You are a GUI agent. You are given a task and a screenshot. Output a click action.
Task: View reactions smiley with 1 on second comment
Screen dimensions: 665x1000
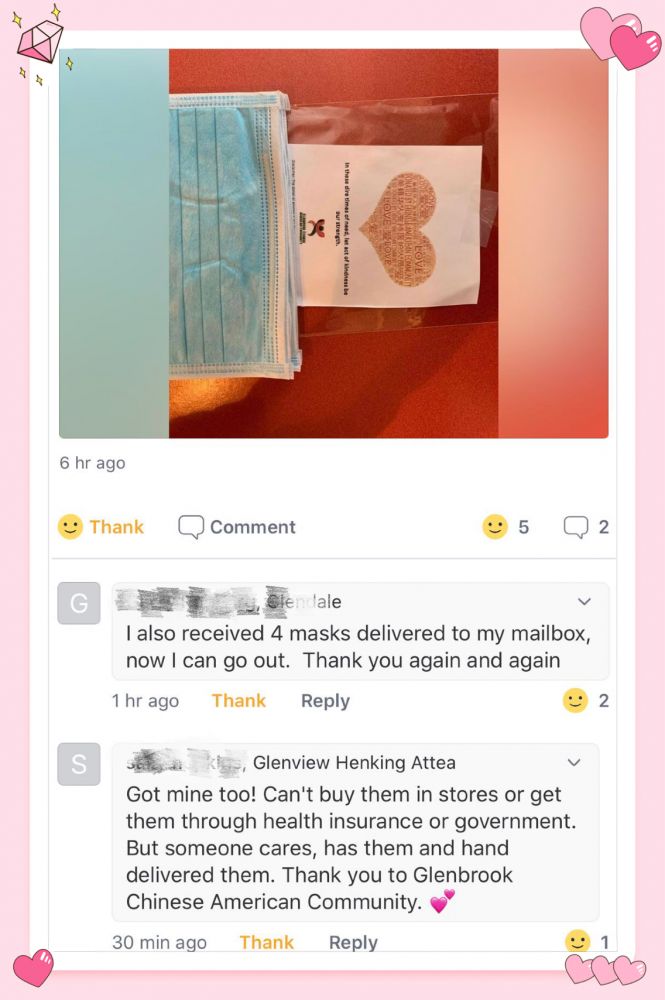pos(578,941)
